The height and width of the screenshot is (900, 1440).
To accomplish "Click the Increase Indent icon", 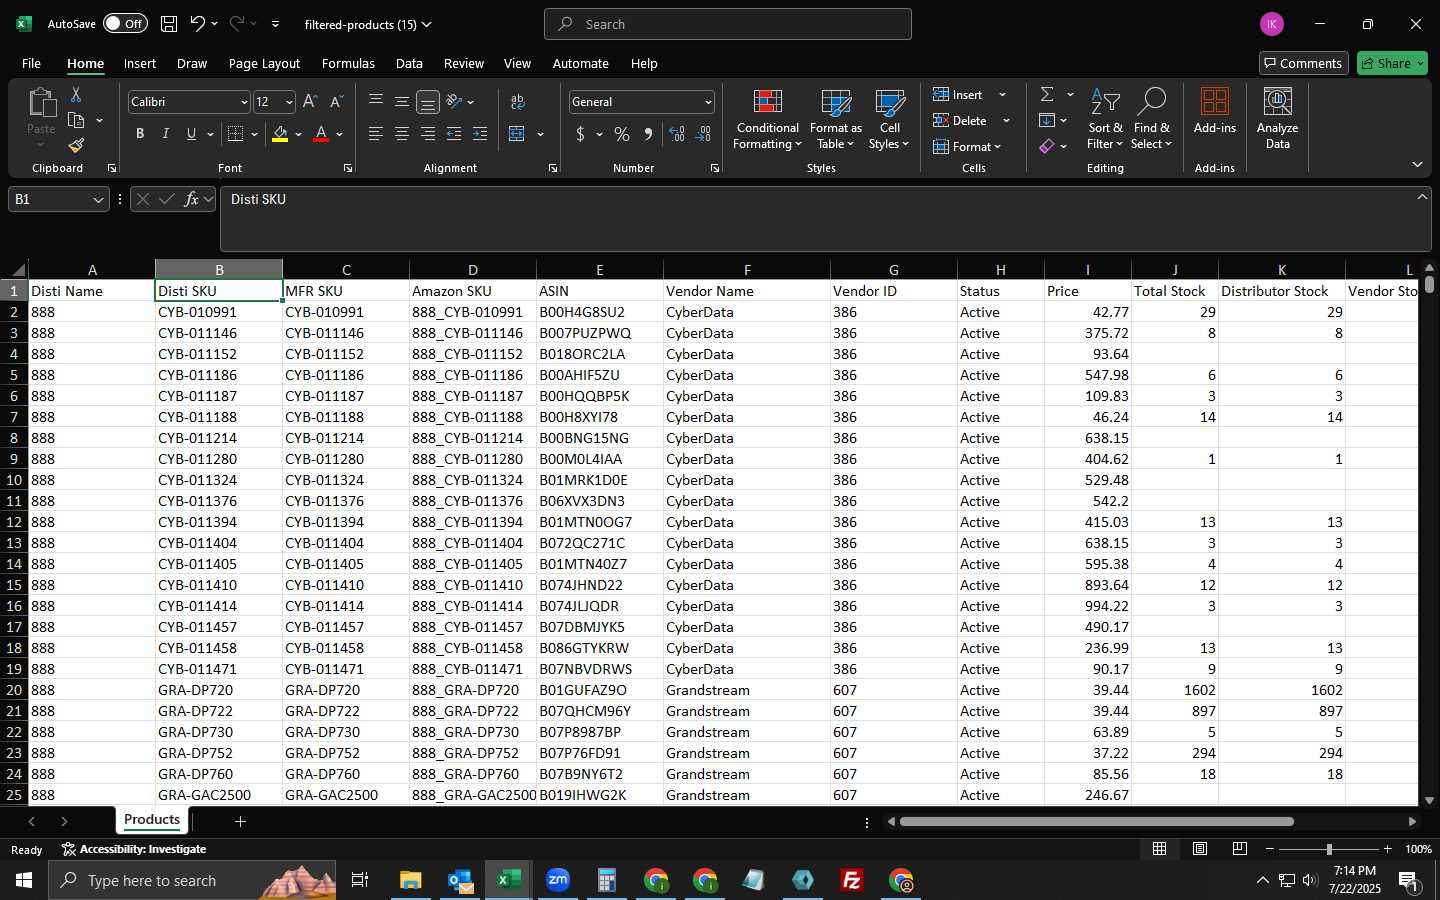I will (480, 134).
